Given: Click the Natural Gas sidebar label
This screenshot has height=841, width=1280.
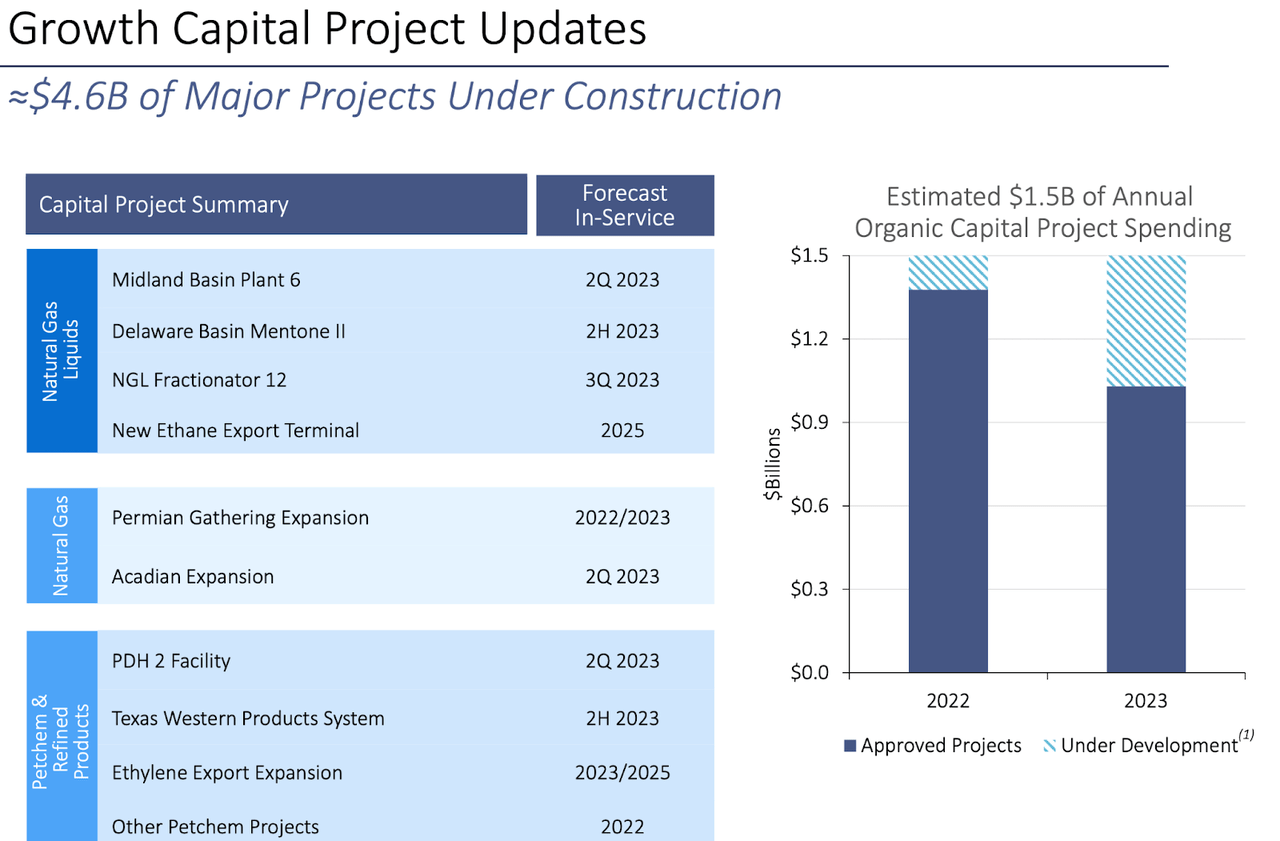Looking at the screenshot, I should (x=60, y=545).
